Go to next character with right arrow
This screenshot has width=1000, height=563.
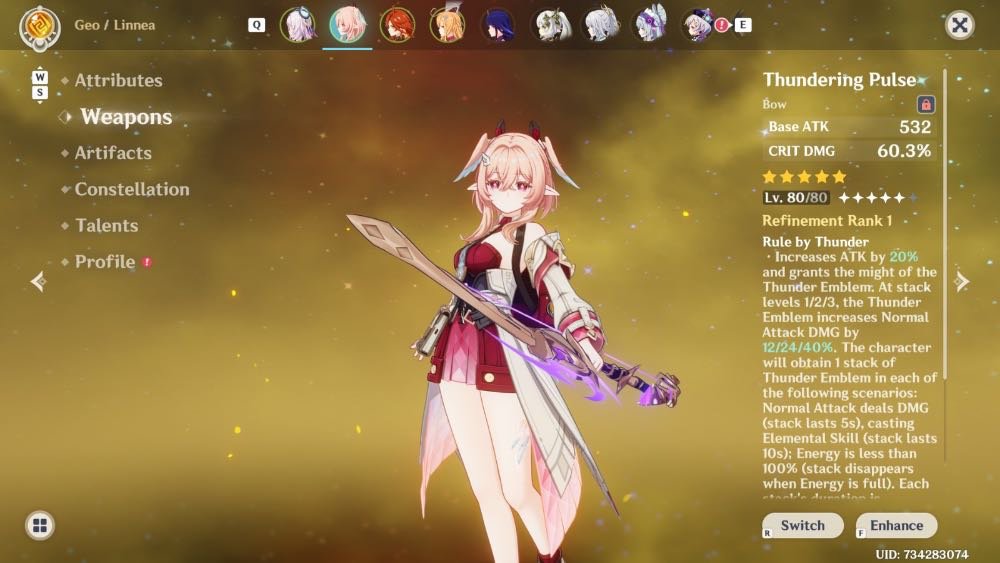click(x=962, y=281)
